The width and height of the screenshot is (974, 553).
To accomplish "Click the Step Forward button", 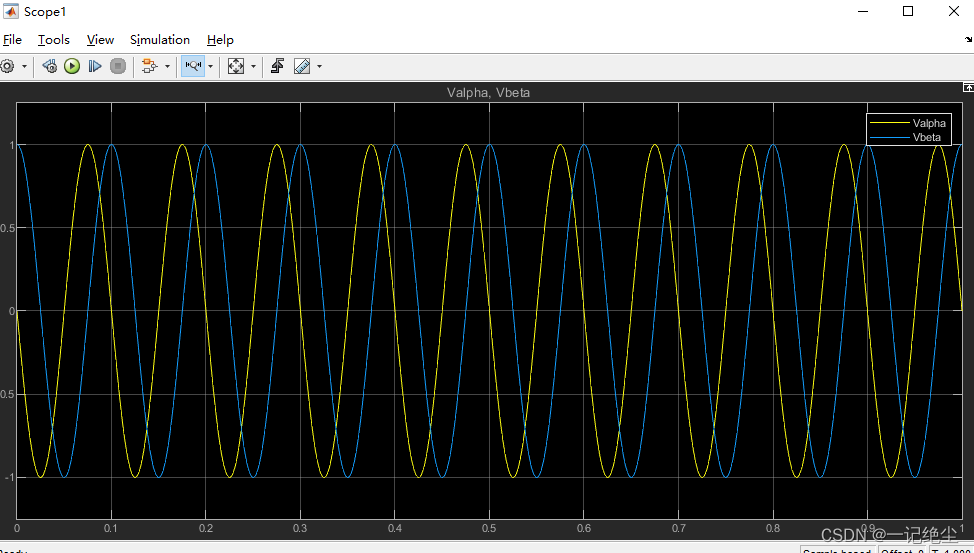I will 94,66.
